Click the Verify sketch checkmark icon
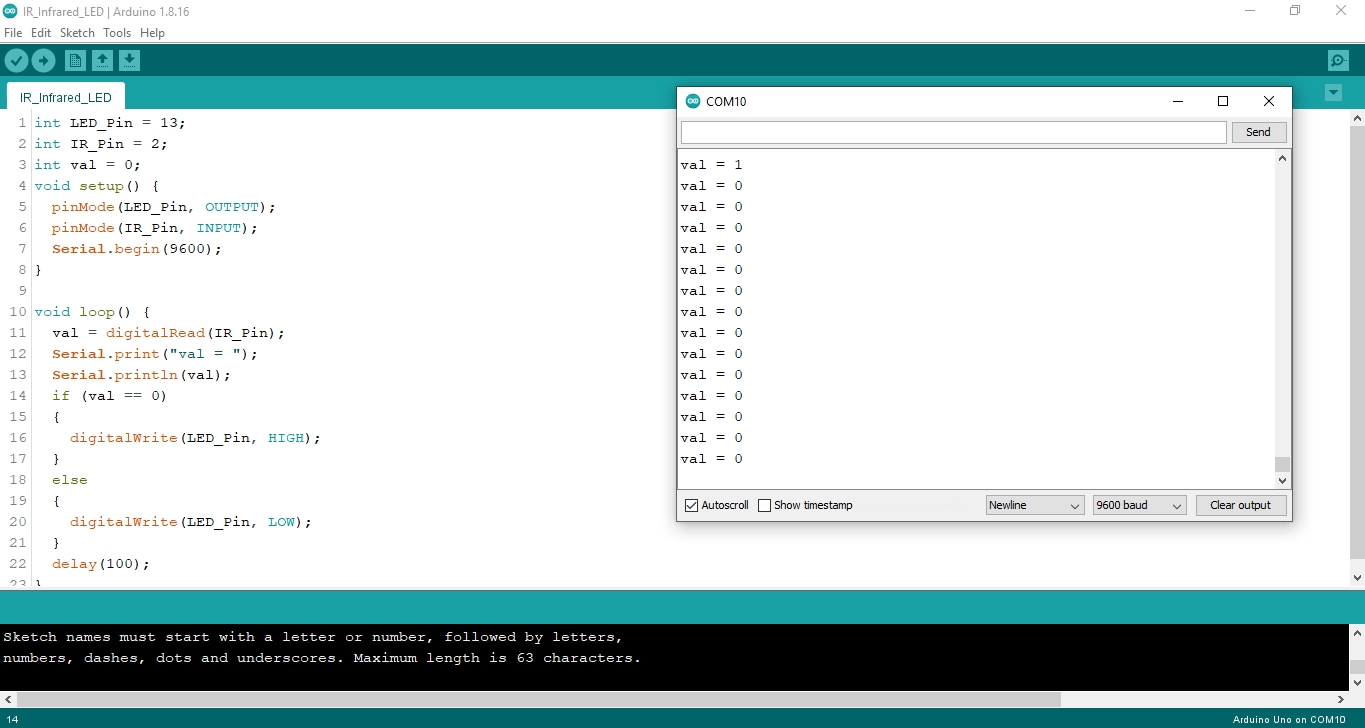Screen dimensions: 1365x728 16,61
